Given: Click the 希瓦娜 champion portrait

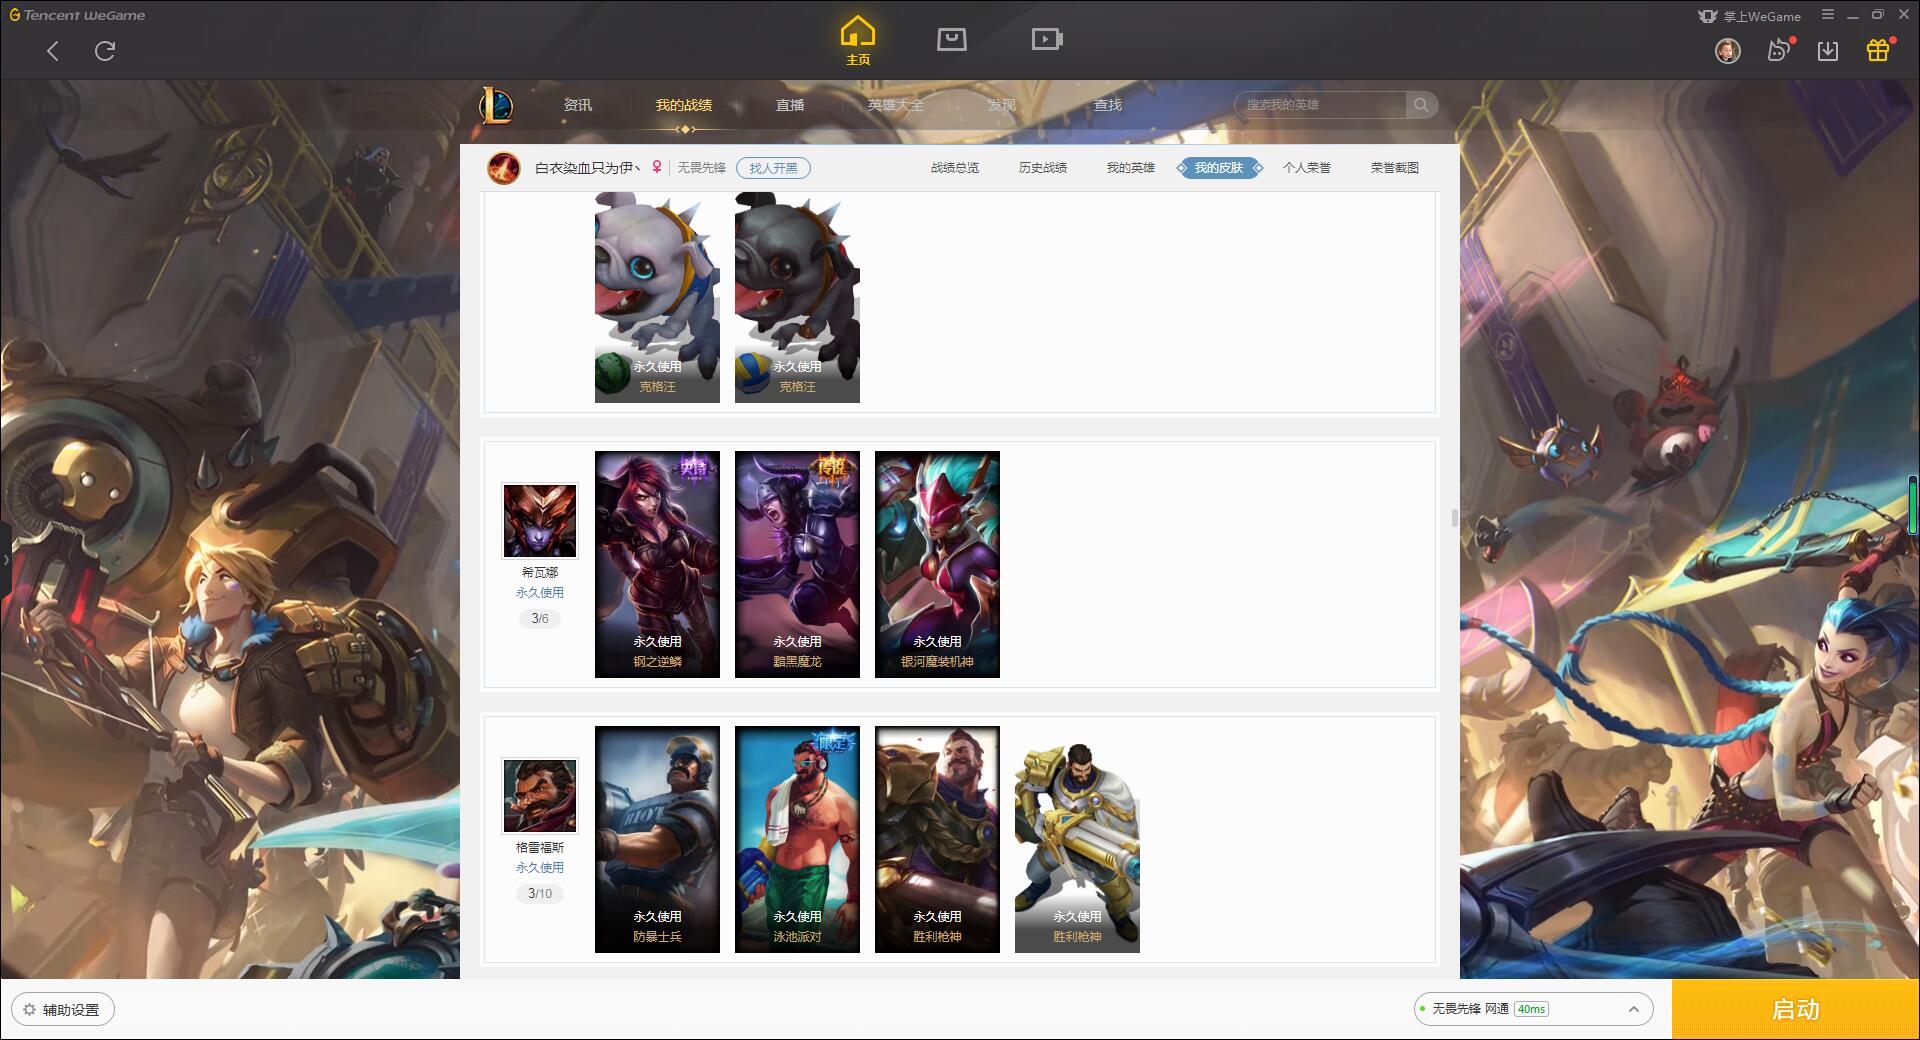Looking at the screenshot, I should [540, 520].
